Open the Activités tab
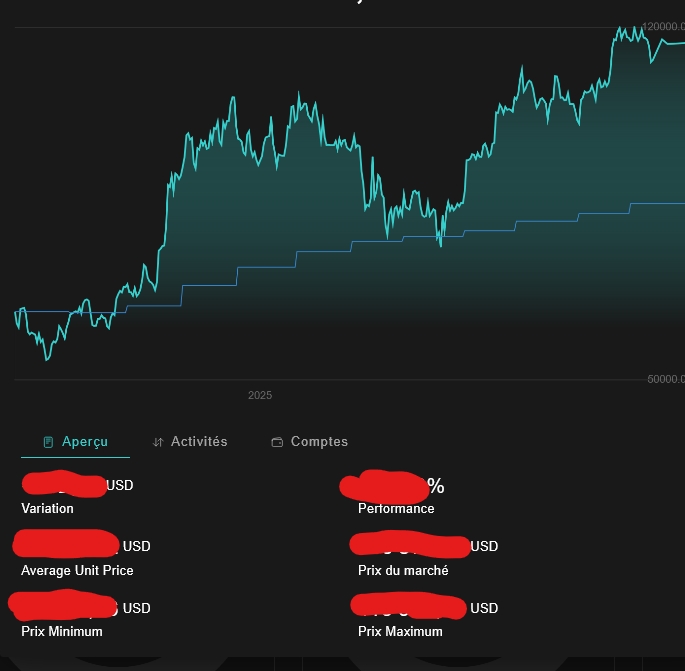The height and width of the screenshot is (671, 685). pos(199,442)
